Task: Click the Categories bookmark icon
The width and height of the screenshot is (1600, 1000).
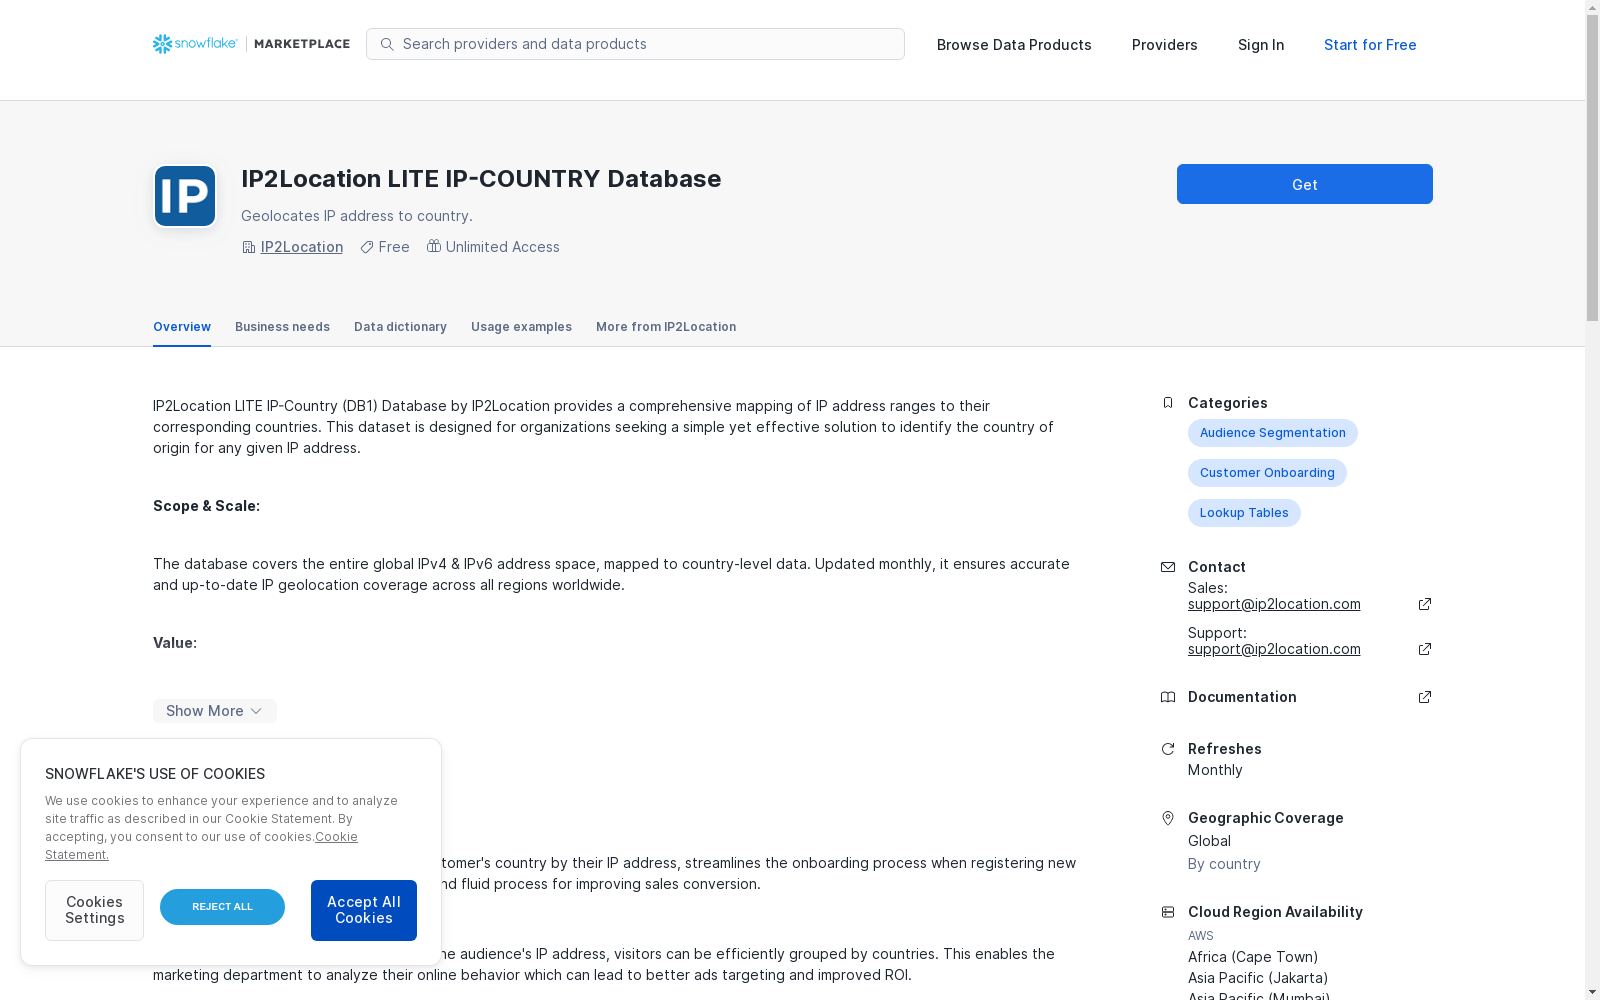Action: coord(1167,403)
